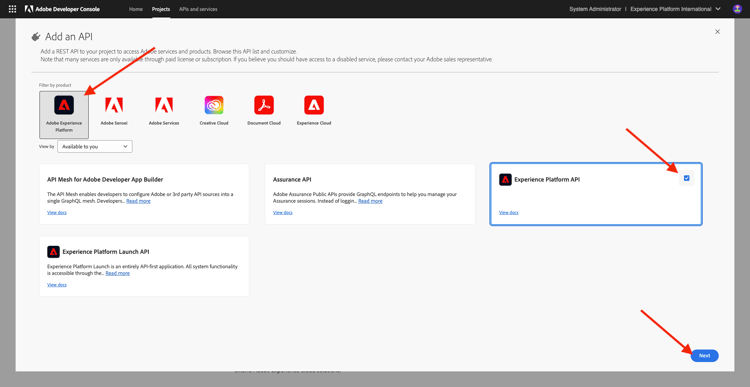
Task: Select the Assurance API card title
Action: [x=292, y=180]
